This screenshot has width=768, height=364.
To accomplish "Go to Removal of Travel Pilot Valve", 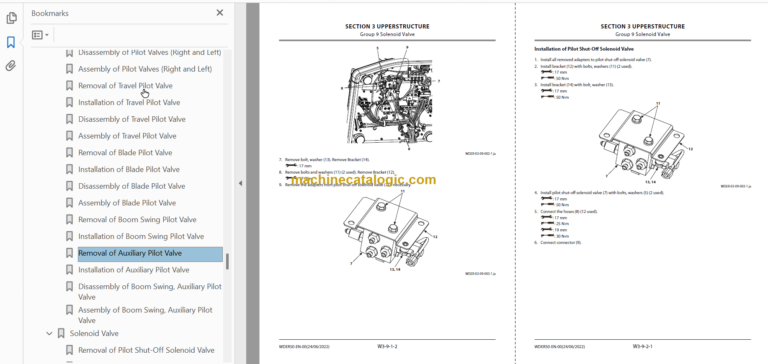I will 125,86.
